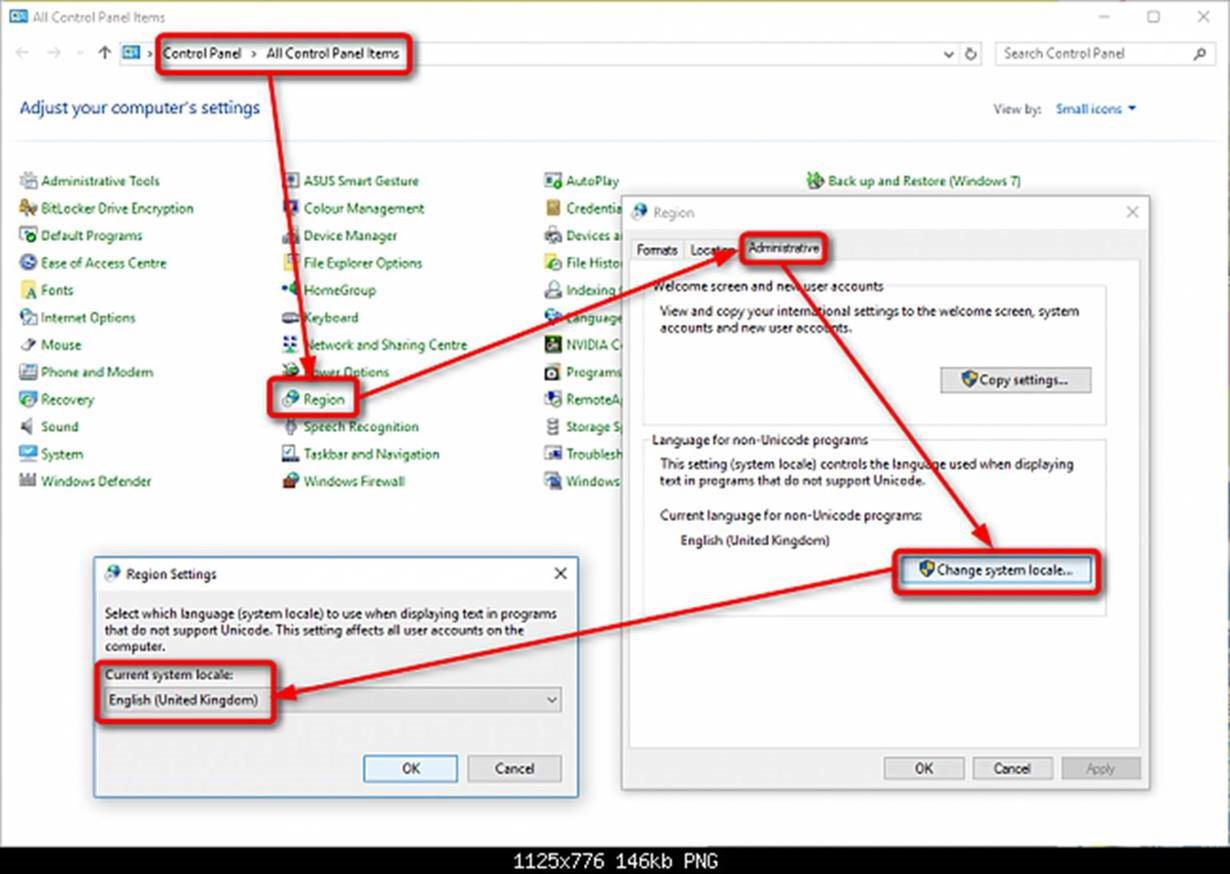This screenshot has height=874, width=1230.
Task: Switch to the Formats tab
Action: 657,250
